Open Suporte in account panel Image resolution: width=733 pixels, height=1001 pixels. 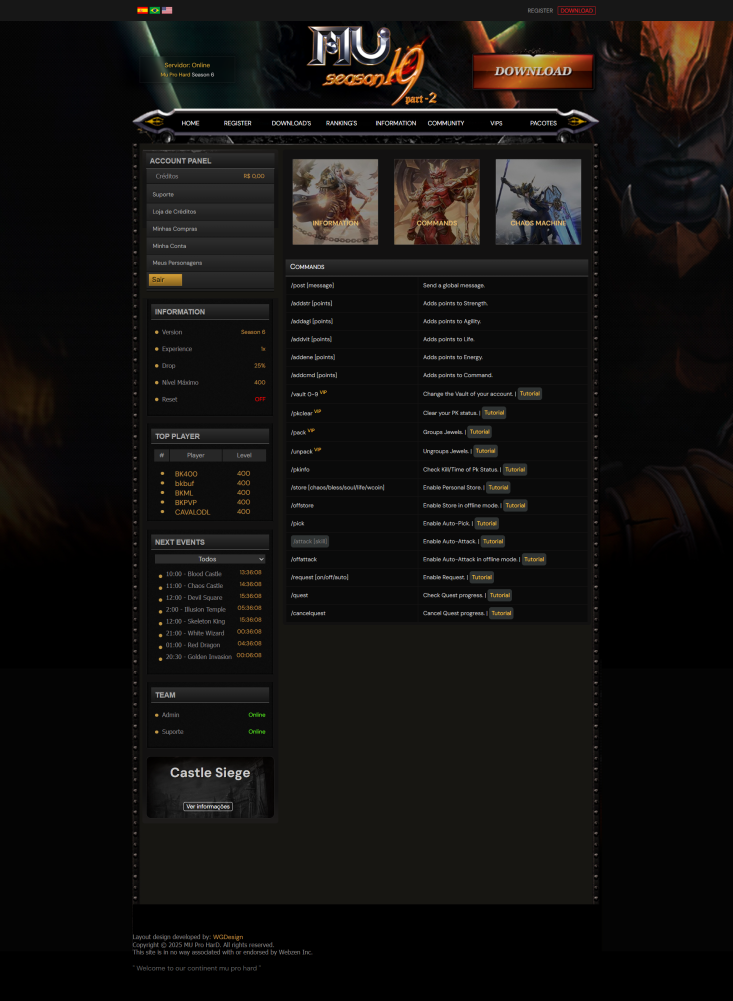click(210, 194)
